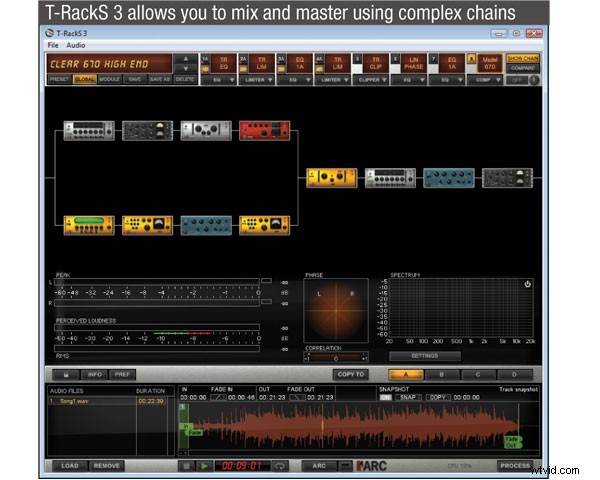Toggle the OFF bypass button
The image size is (600, 480).
[517, 80]
